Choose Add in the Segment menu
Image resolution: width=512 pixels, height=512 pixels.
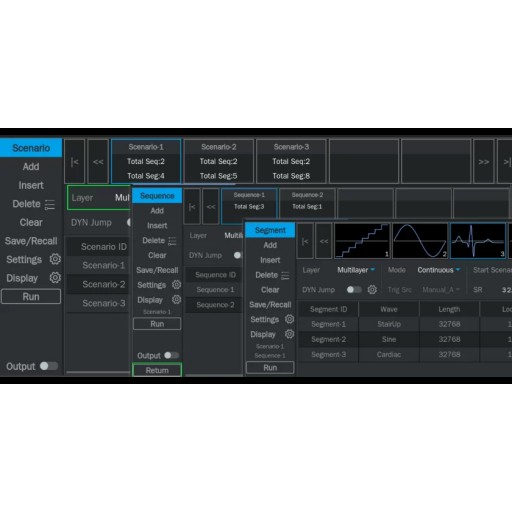(x=270, y=245)
